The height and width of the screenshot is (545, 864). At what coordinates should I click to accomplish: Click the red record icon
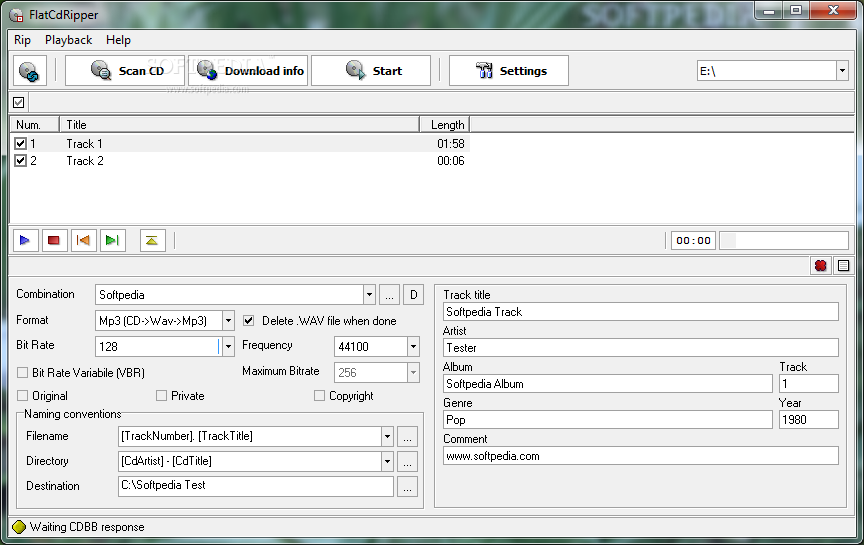point(820,266)
